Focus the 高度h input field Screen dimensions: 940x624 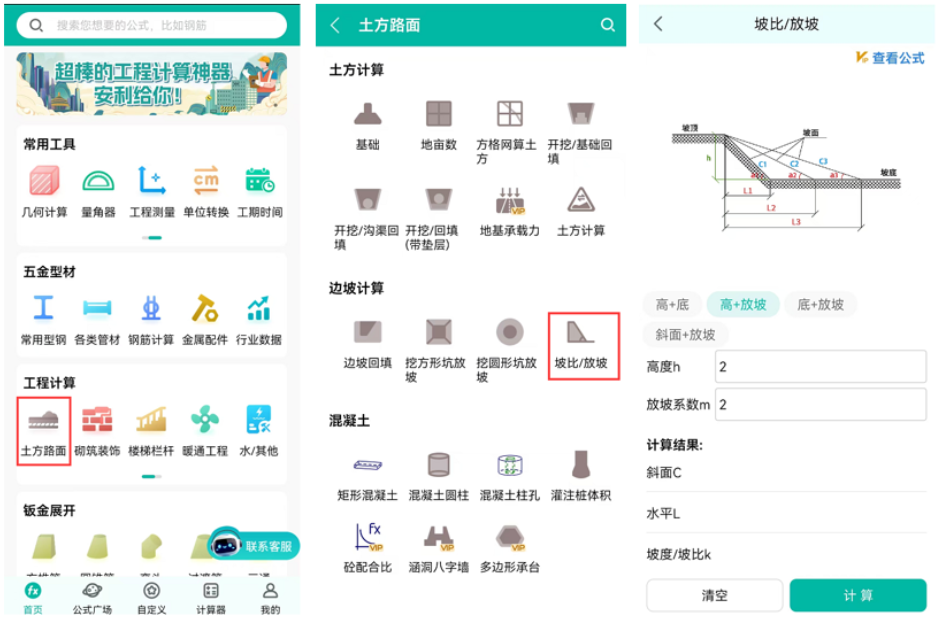click(x=820, y=366)
